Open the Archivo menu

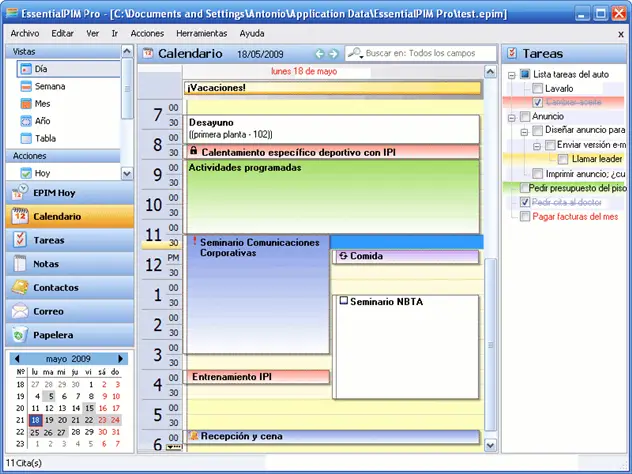pyautogui.click(x=25, y=33)
